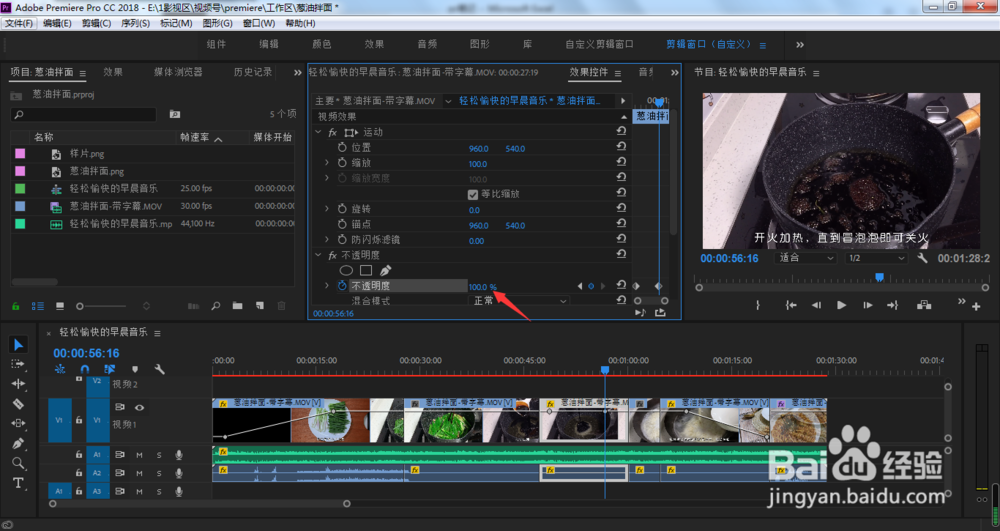Show more workspaces chevron

point(800,45)
